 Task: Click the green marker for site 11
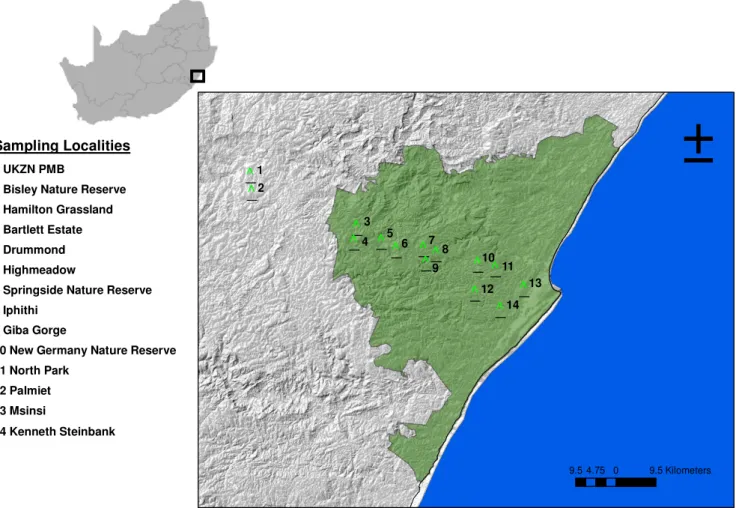pos(495,265)
